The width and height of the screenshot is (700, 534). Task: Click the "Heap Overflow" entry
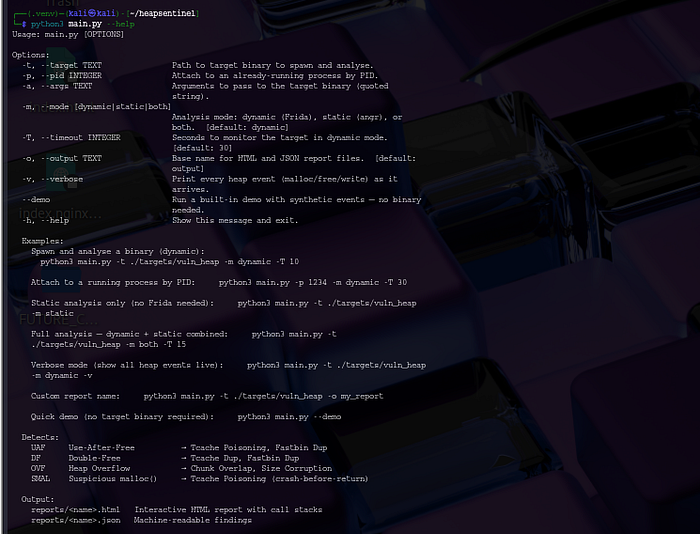click(x=99, y=468)
